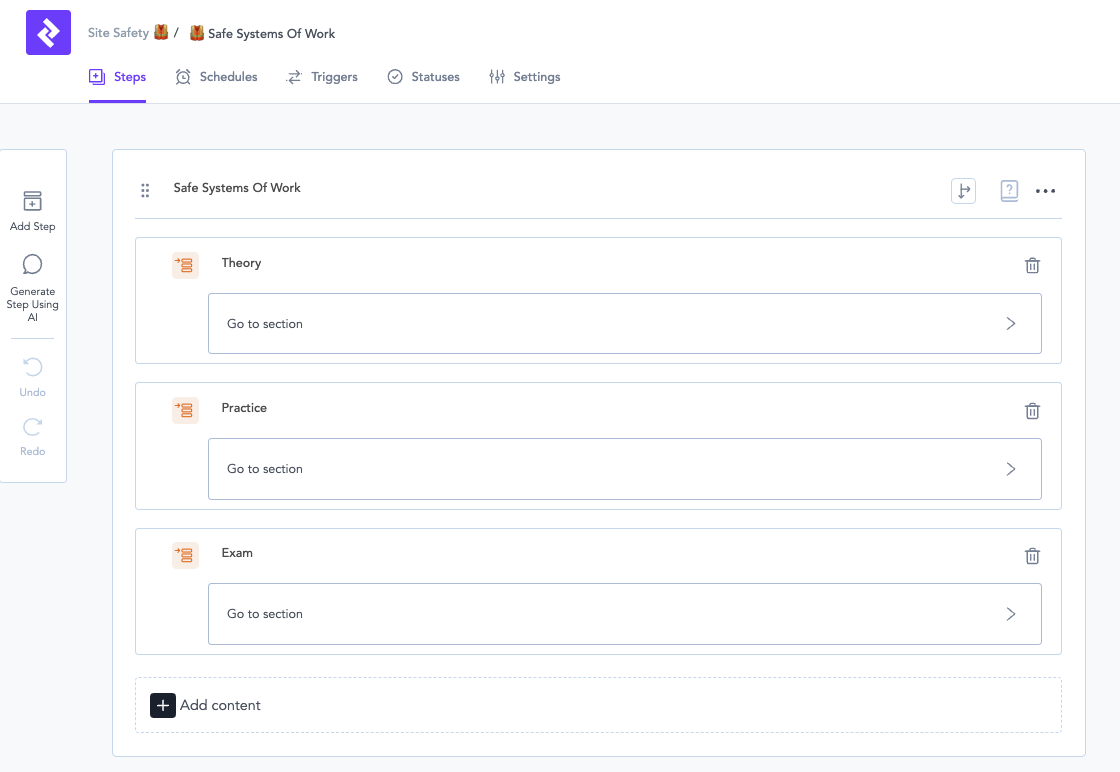Go to the Statuses tab
The height and width of the screenshot is (772, 1120).
[x=423, y=77]
